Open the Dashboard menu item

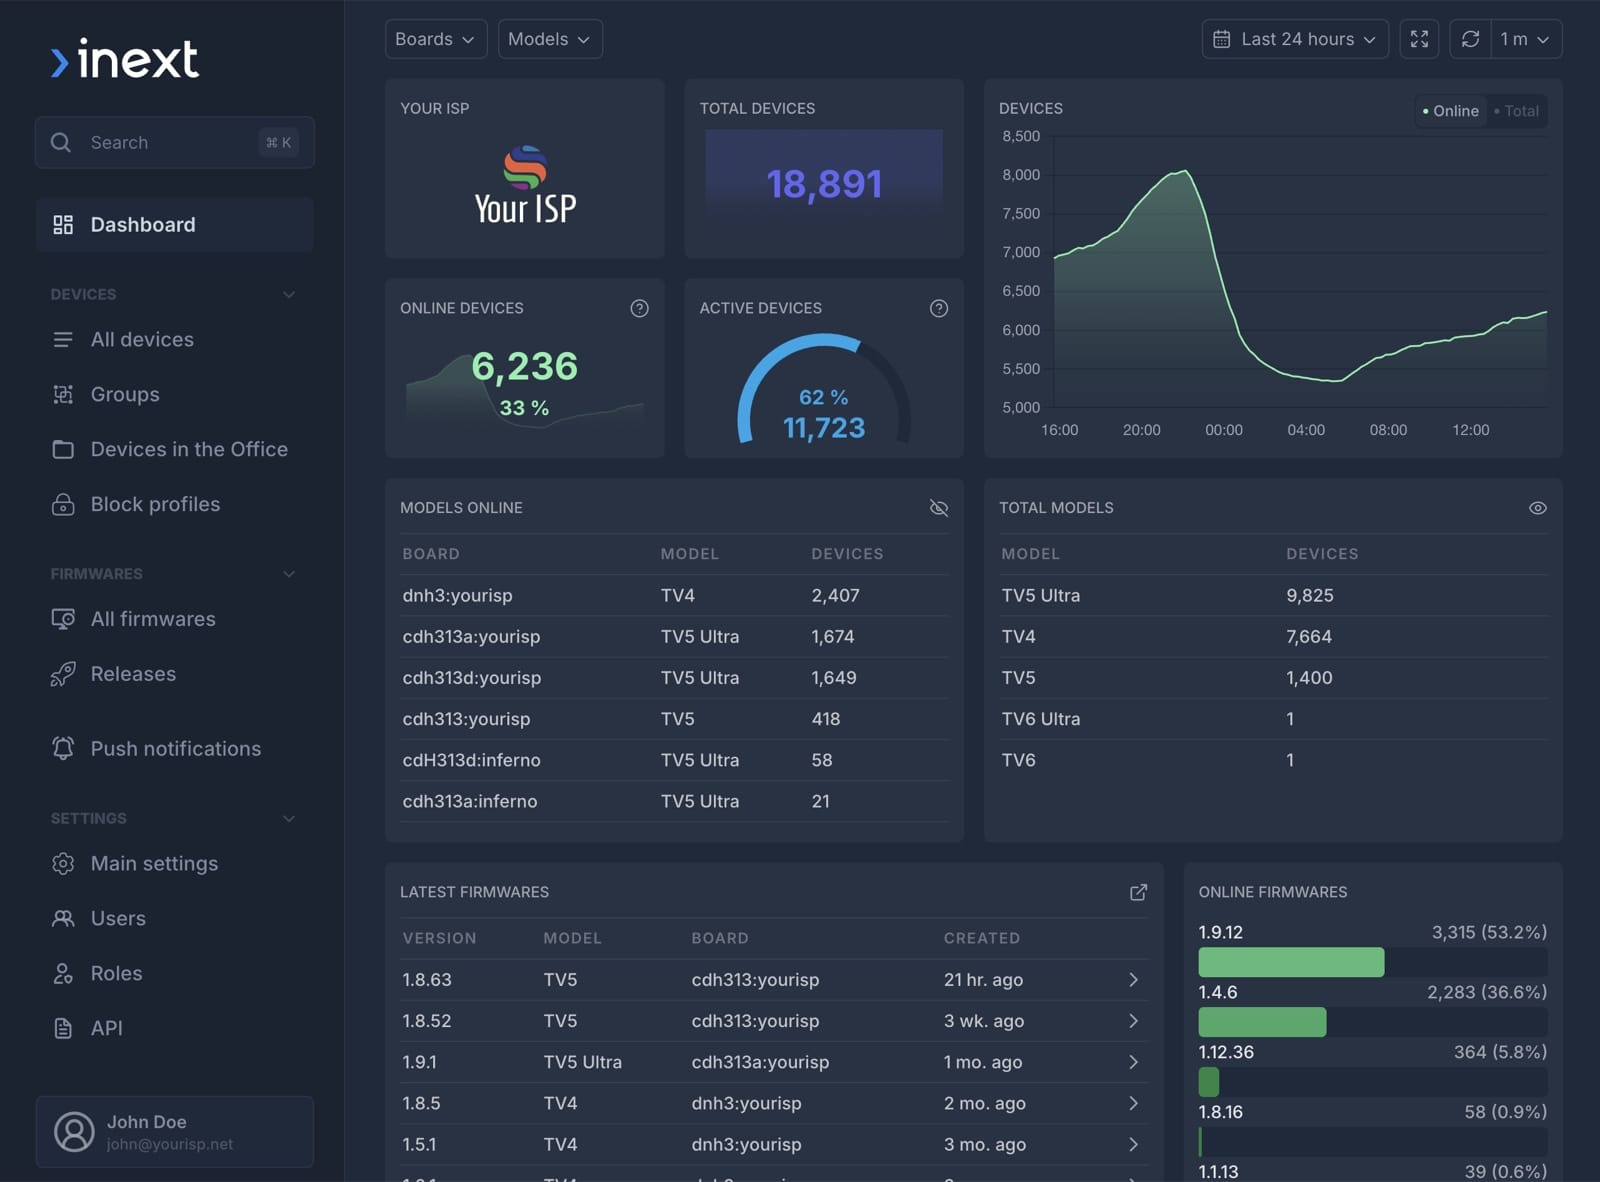tap(175, 225)
